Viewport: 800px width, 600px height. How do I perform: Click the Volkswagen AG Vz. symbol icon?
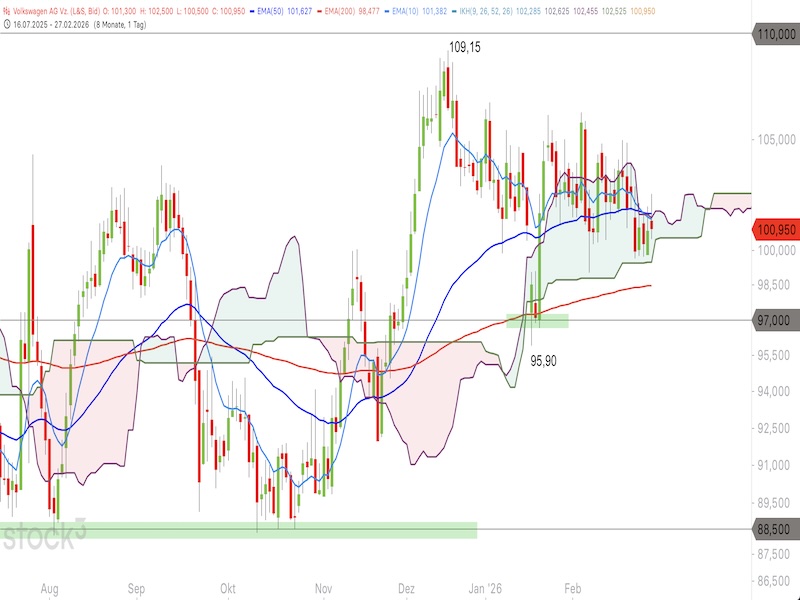tap(6, 9)
